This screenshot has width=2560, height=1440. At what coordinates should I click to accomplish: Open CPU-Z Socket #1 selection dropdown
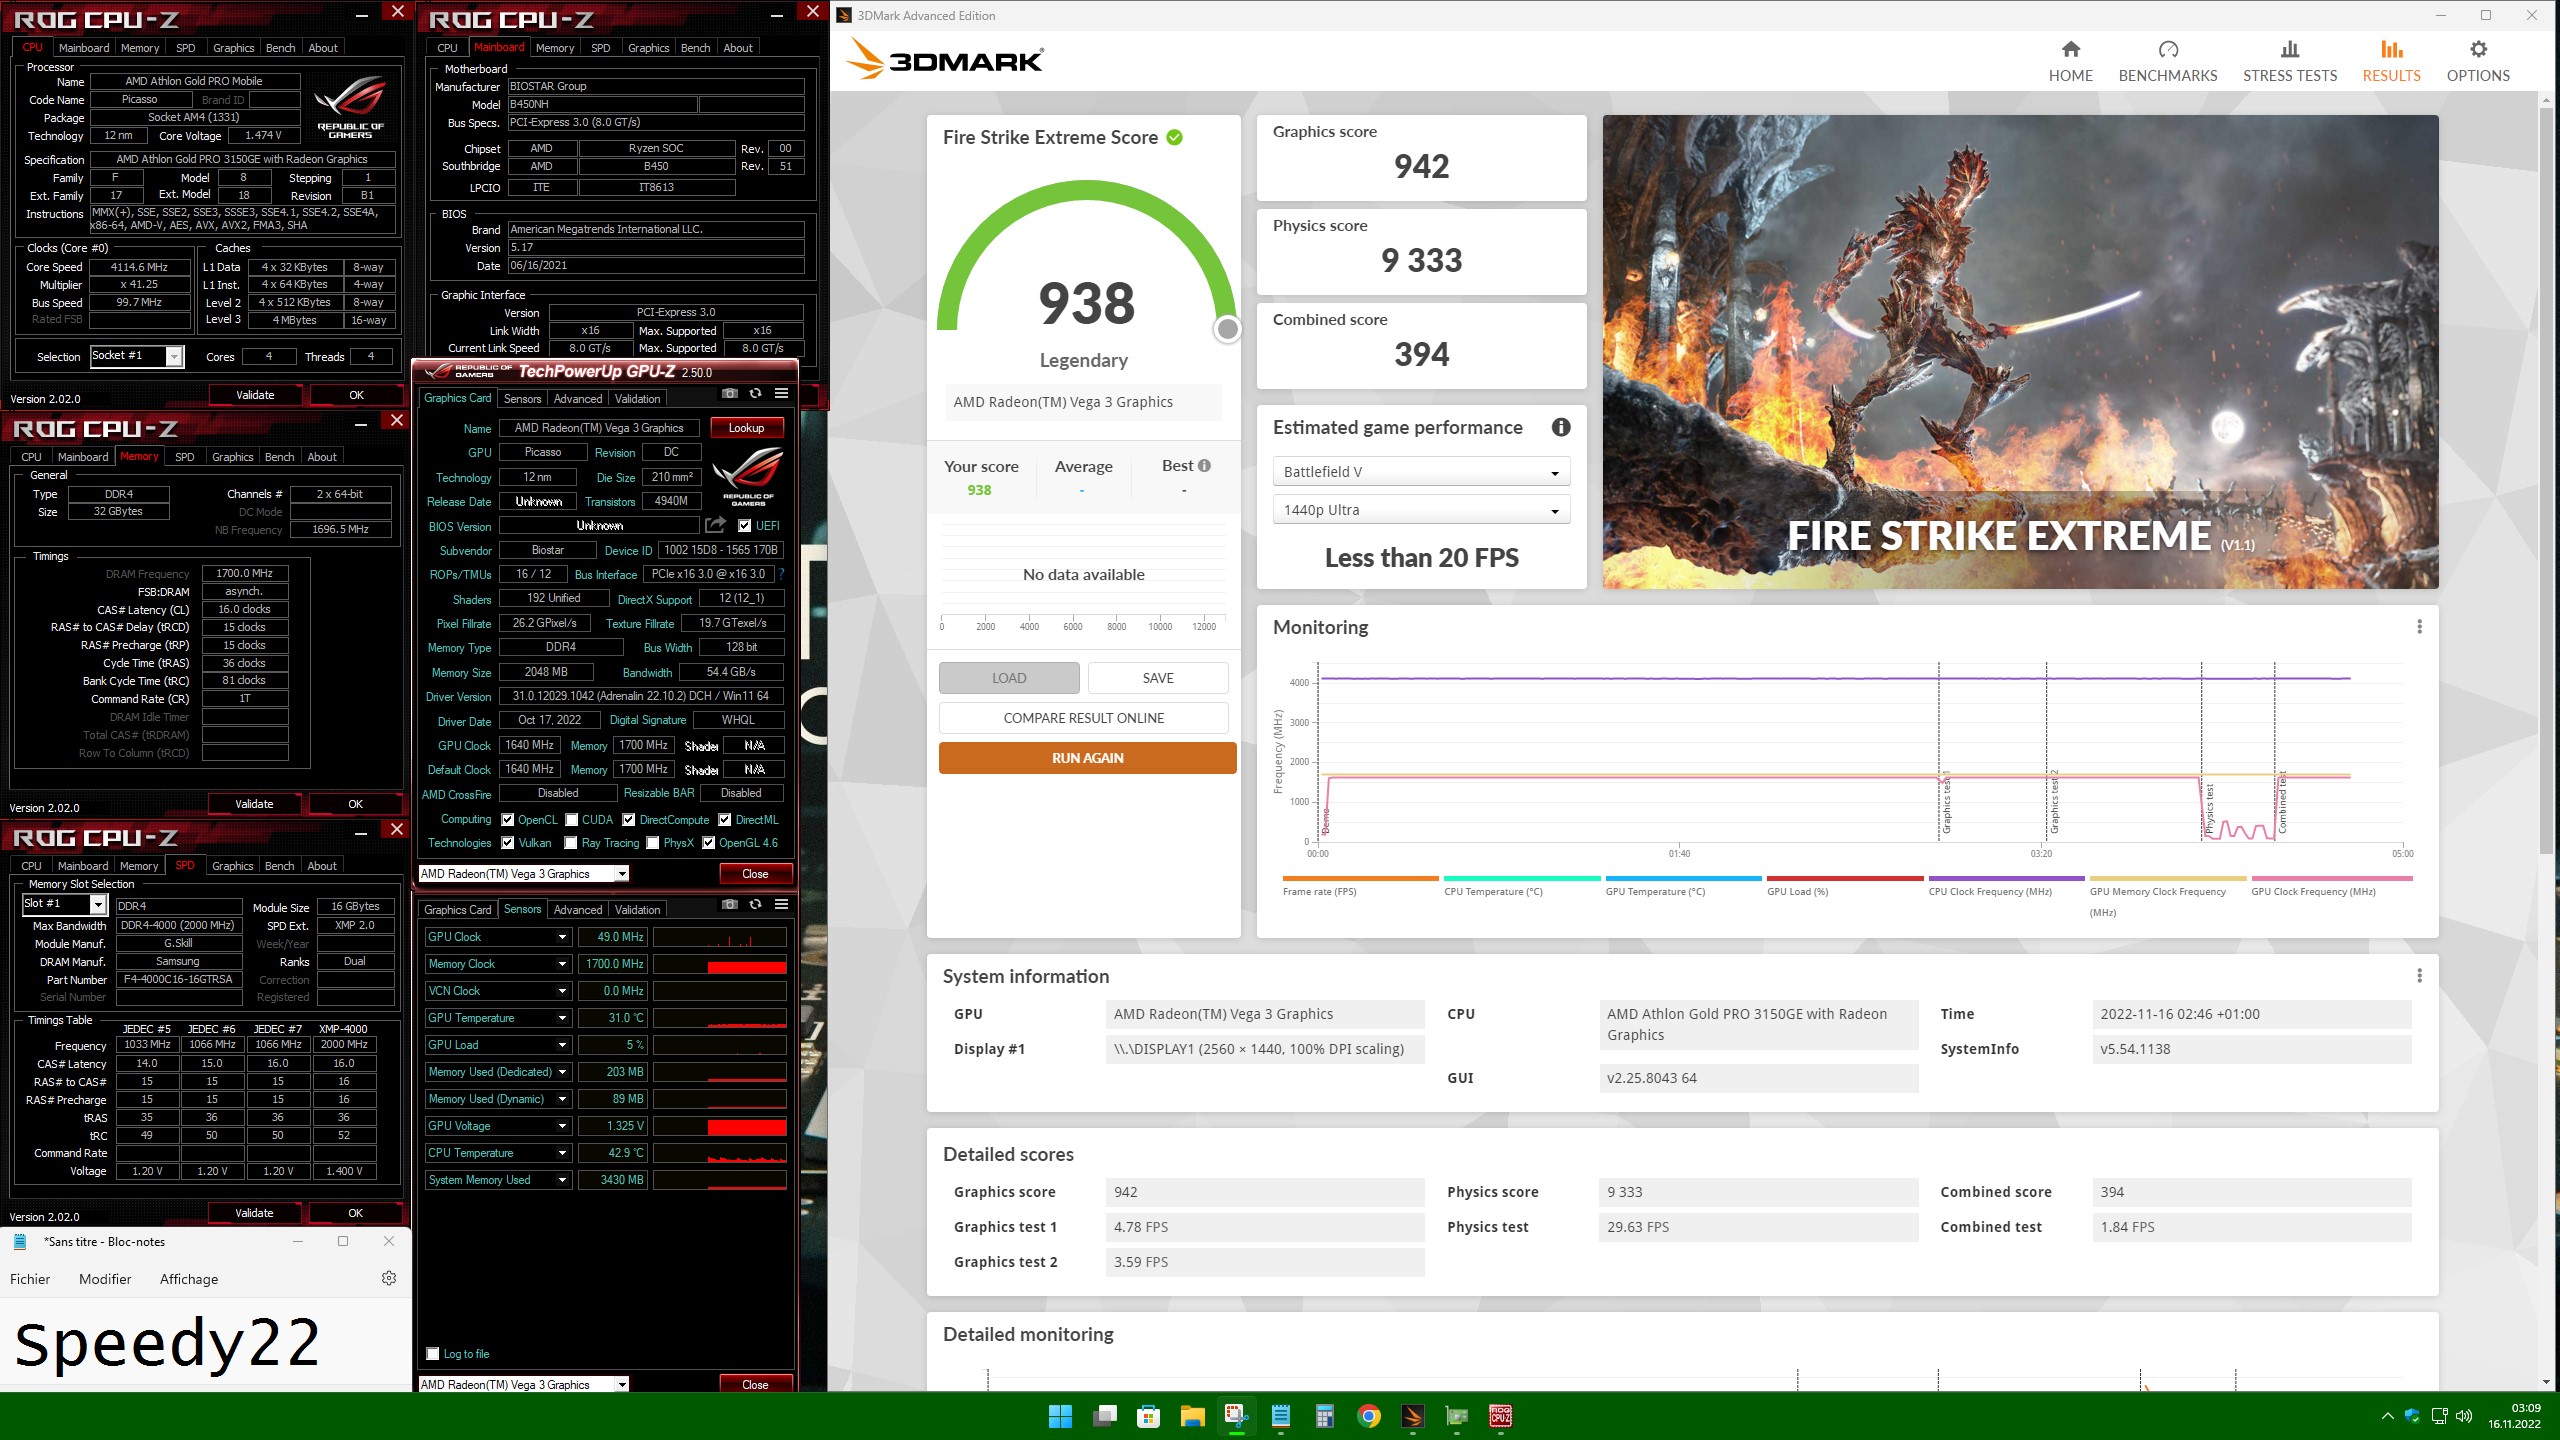click(x=137, y=356)
